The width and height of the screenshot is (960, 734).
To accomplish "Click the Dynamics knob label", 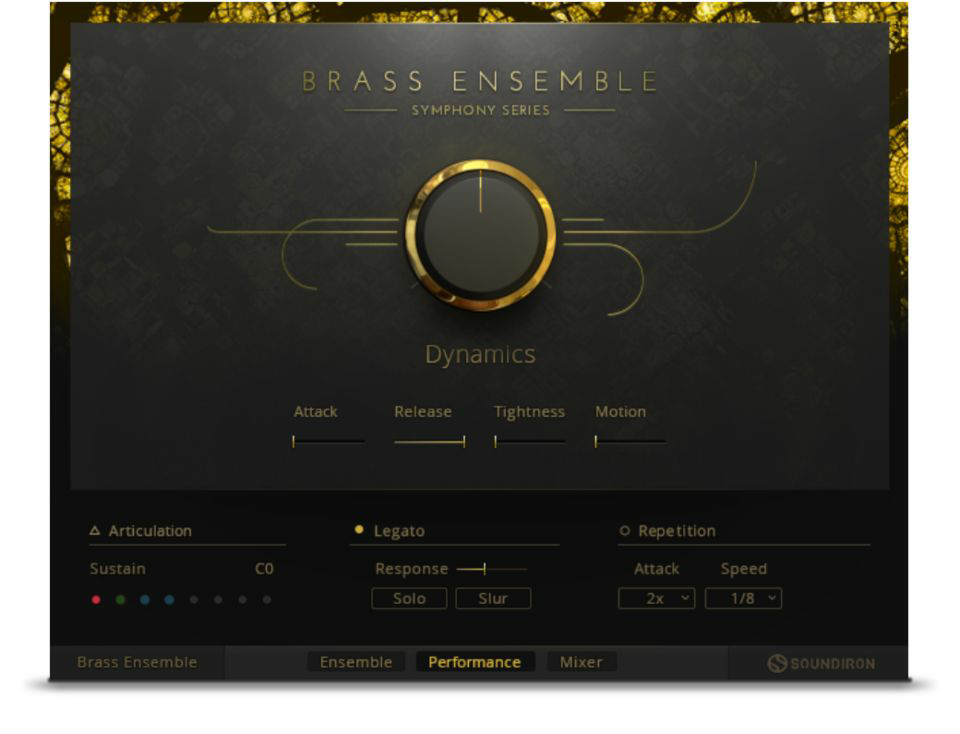I will tap(481, 355).
